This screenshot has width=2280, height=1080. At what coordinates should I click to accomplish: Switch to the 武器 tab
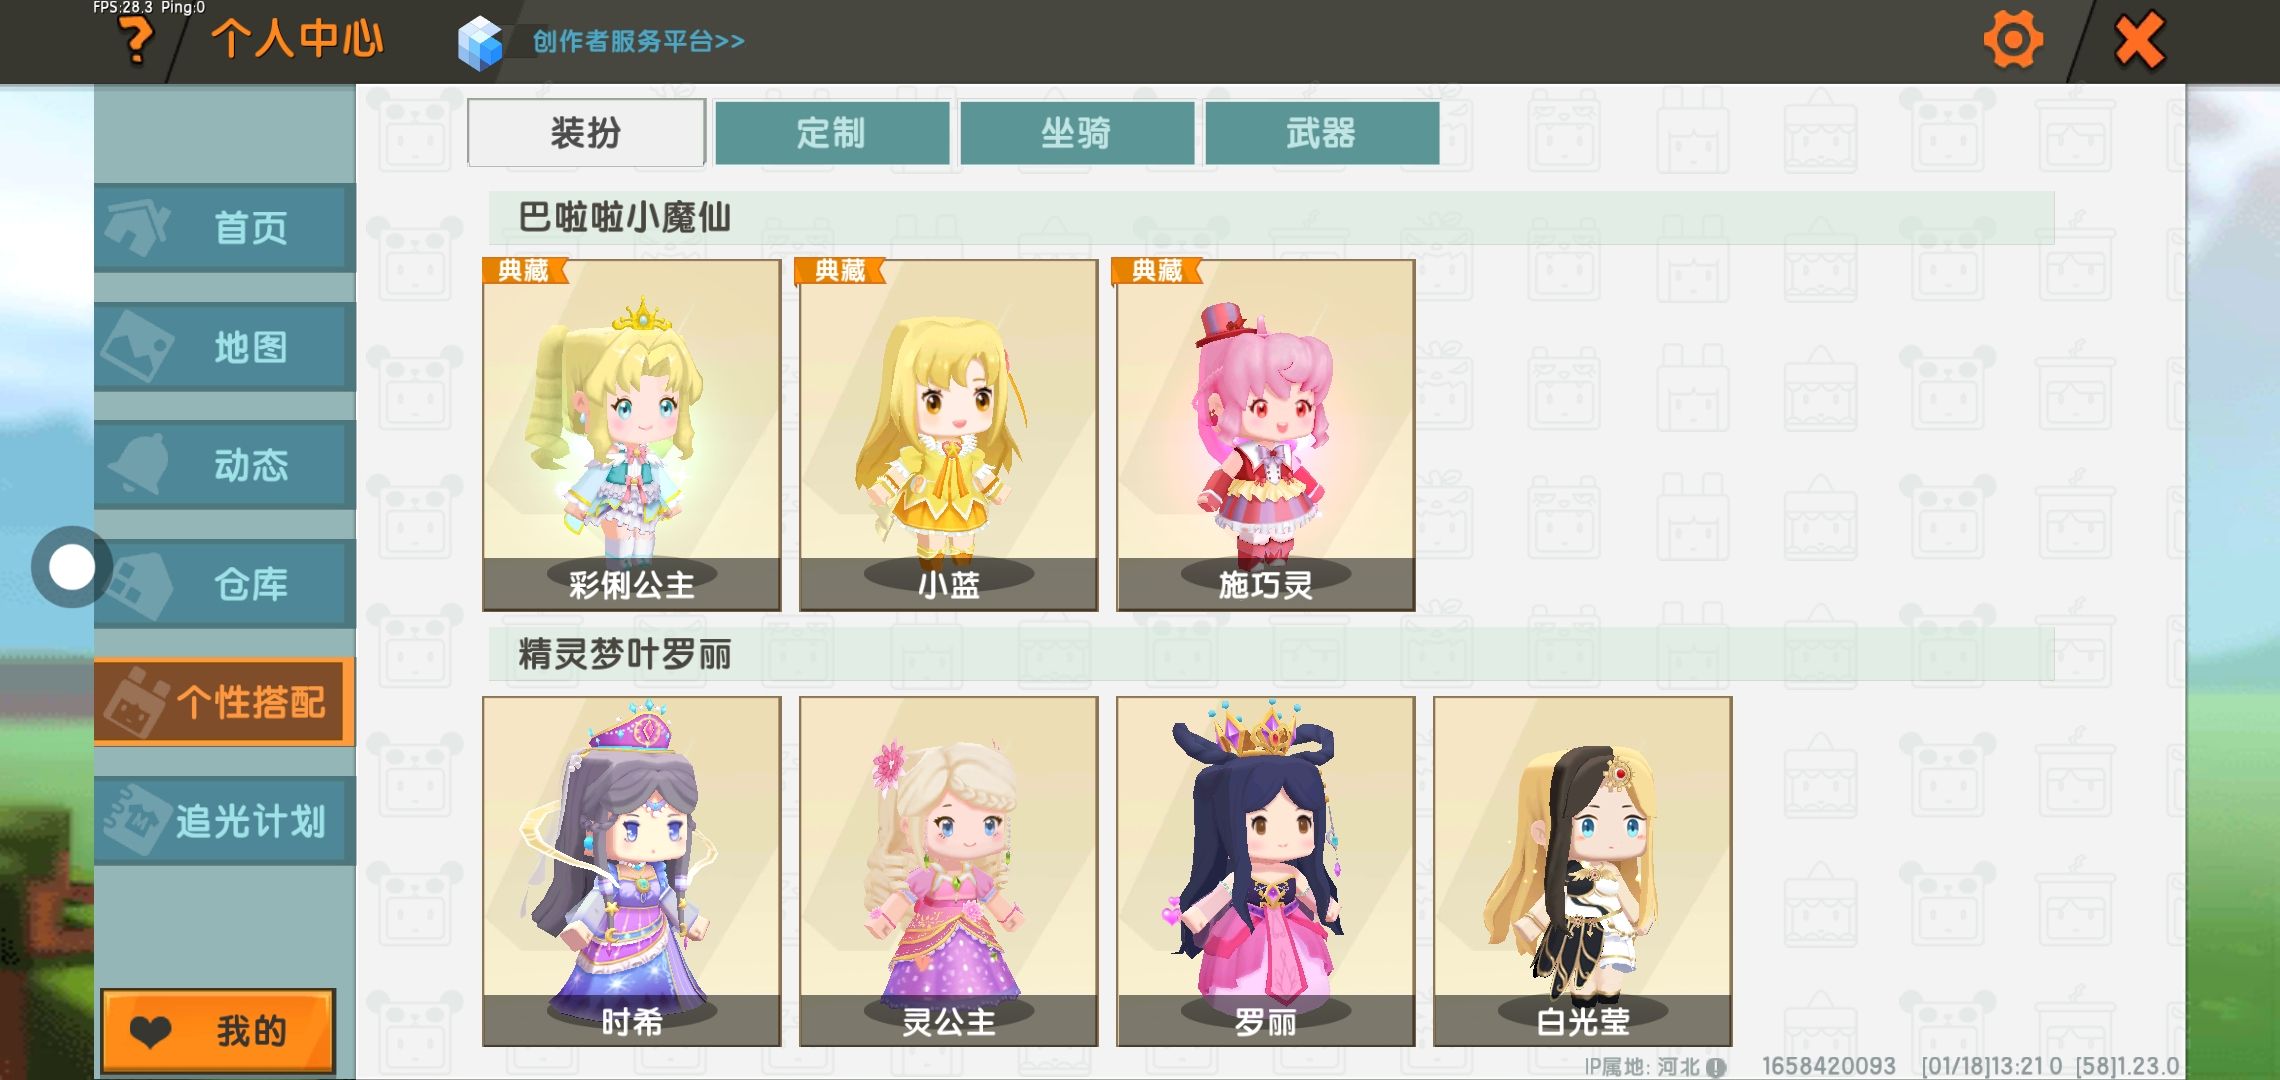point(1322,133)
